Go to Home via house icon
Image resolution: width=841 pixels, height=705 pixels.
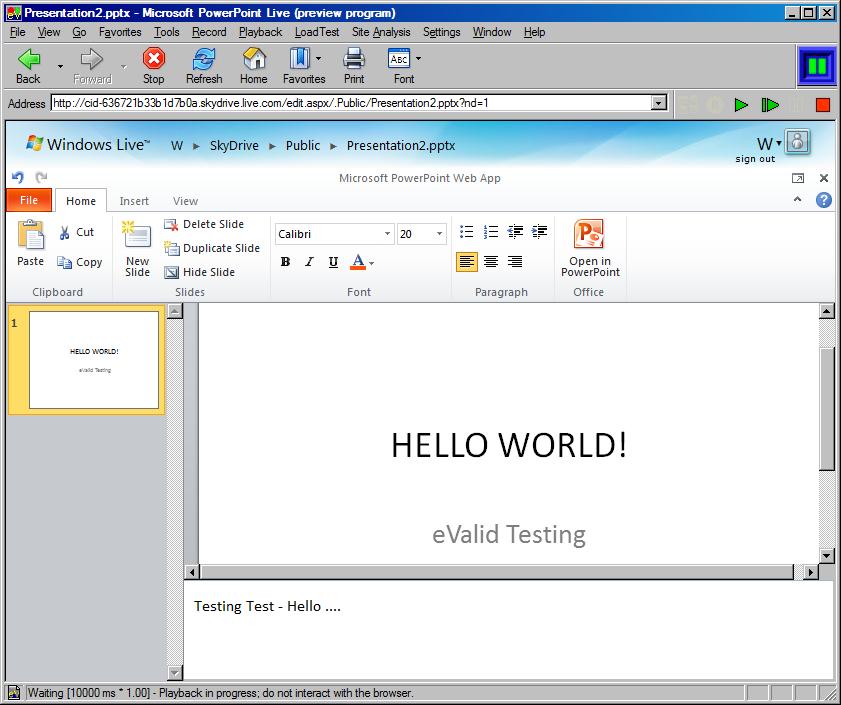tap(254, 58)
